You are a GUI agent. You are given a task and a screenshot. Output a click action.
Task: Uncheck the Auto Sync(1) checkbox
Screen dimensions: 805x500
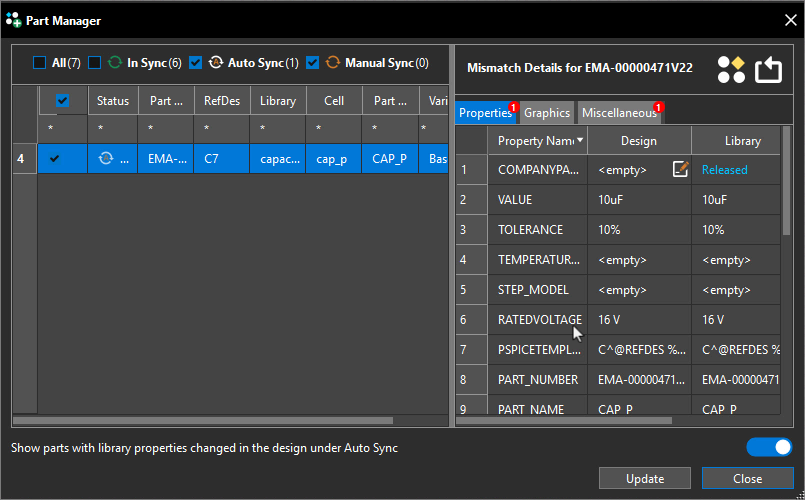point(195,63)
